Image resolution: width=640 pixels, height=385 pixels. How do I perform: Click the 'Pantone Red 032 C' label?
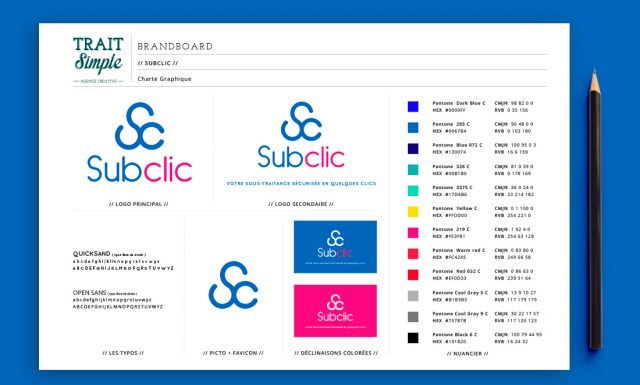tap(456, 271)
